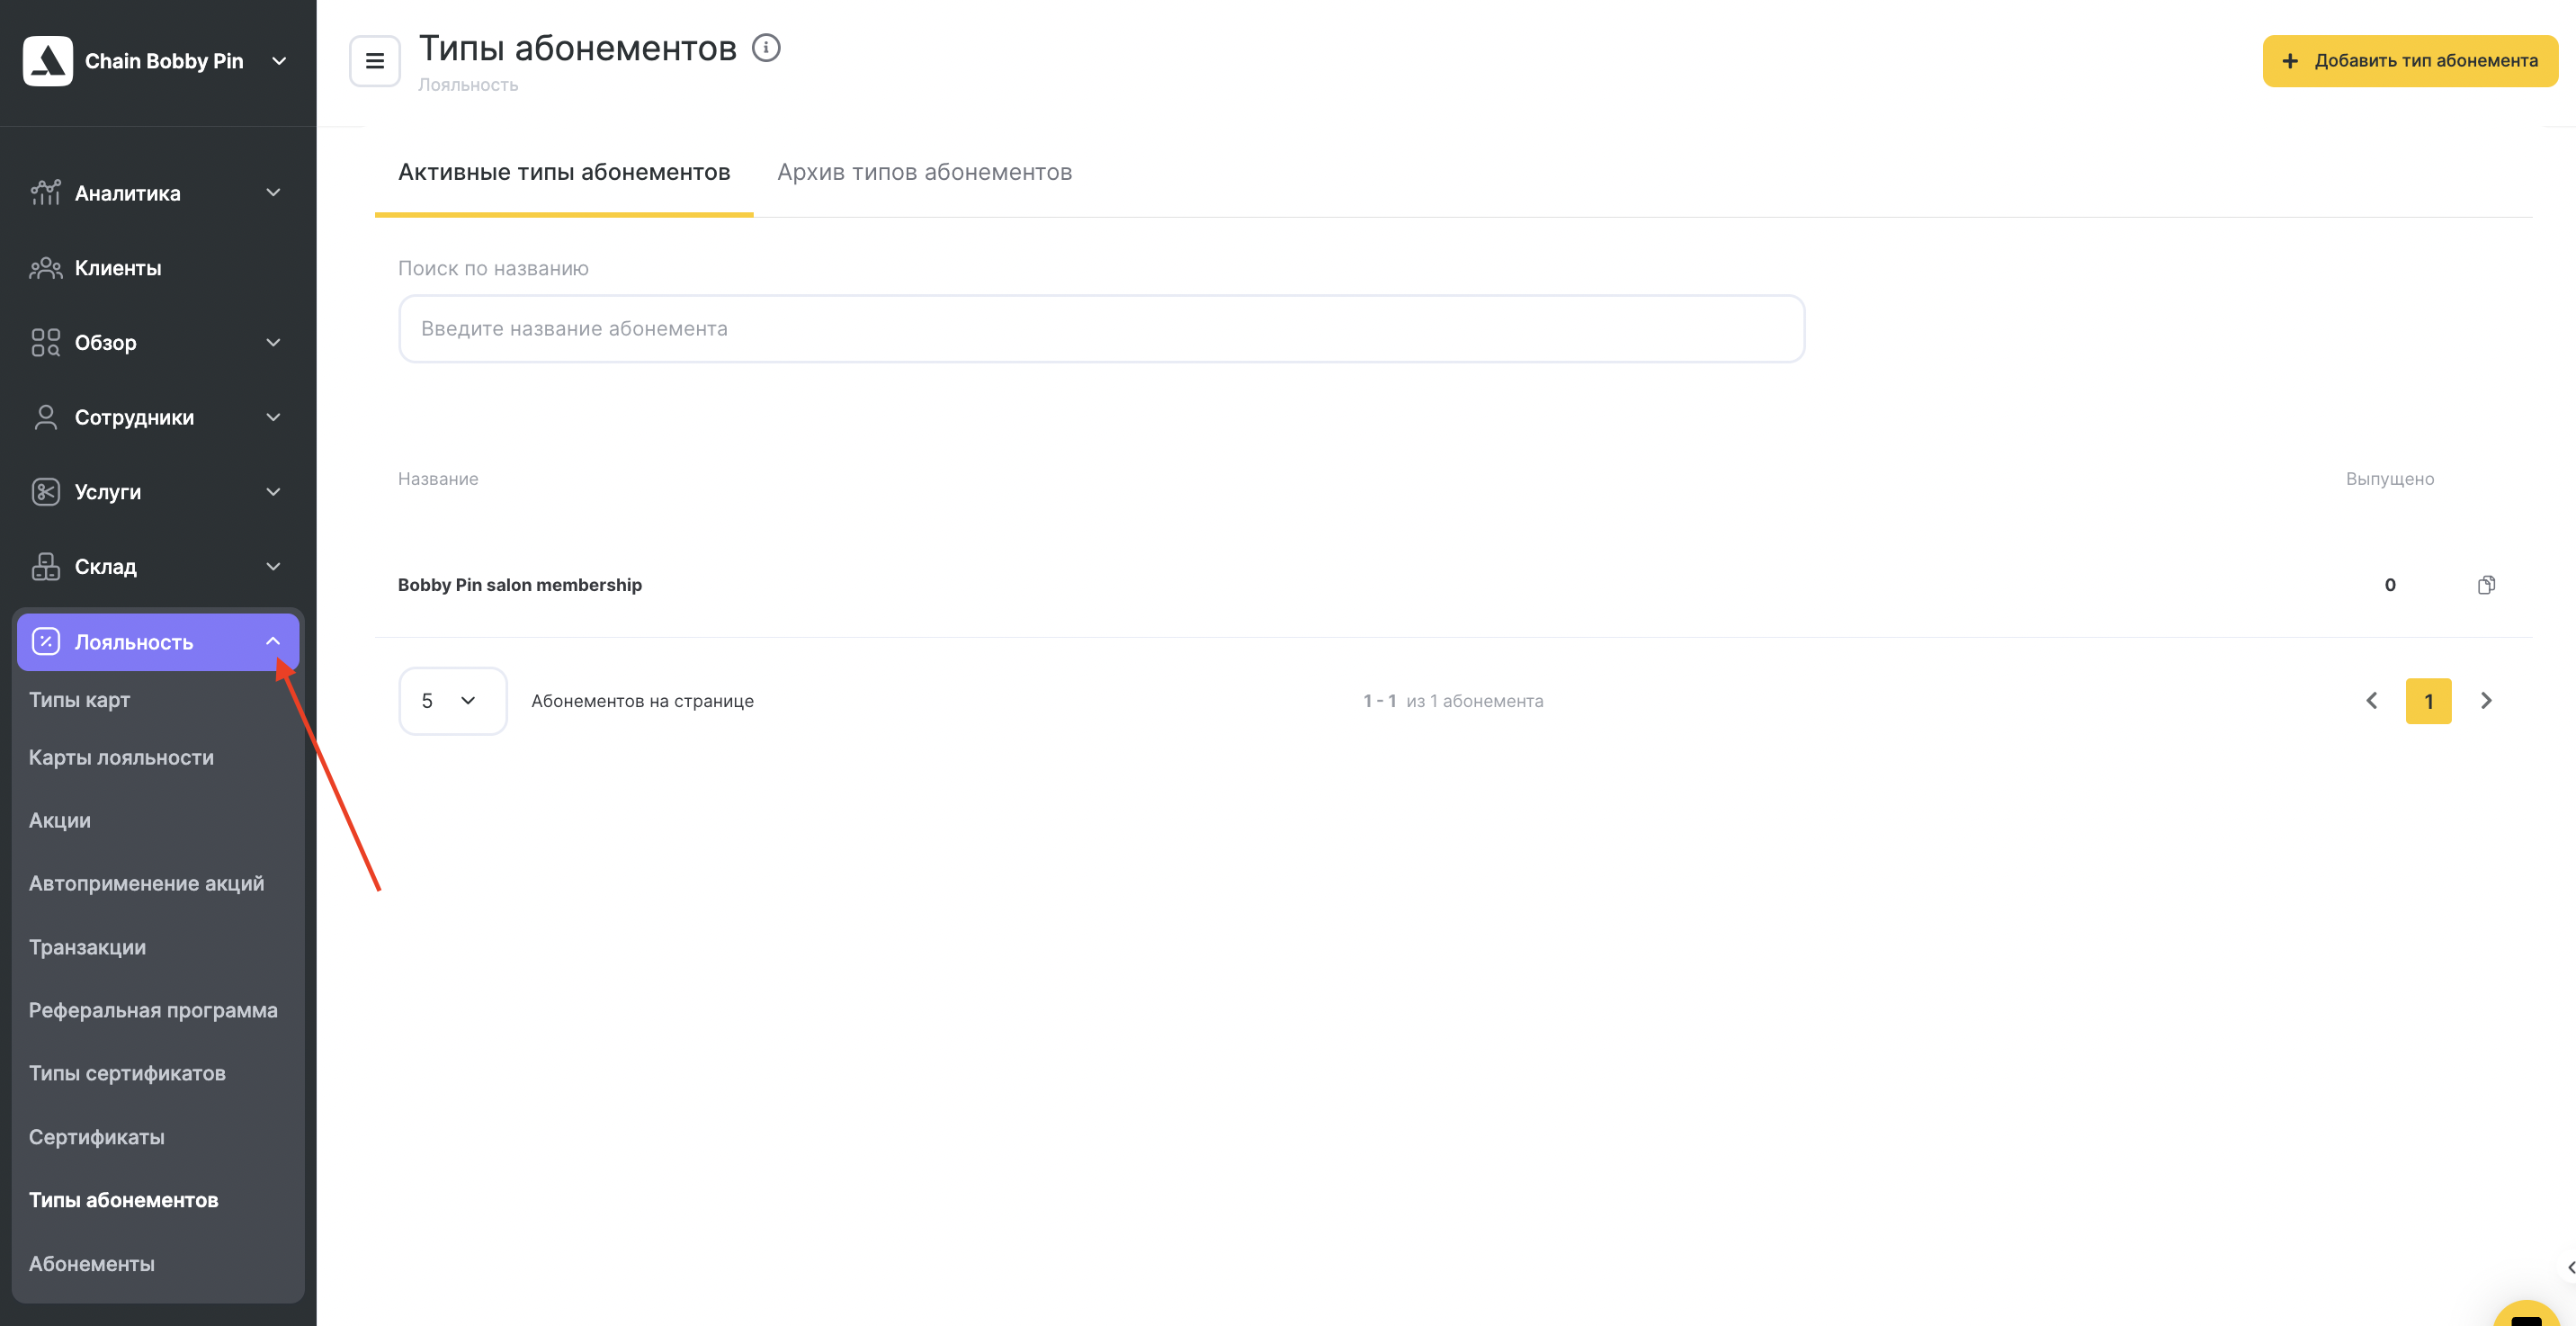Image resolution: width=2576 pixels, height=1326 pixels.
Task: Open Транзакции submenu item
Action: click(88, 947)
